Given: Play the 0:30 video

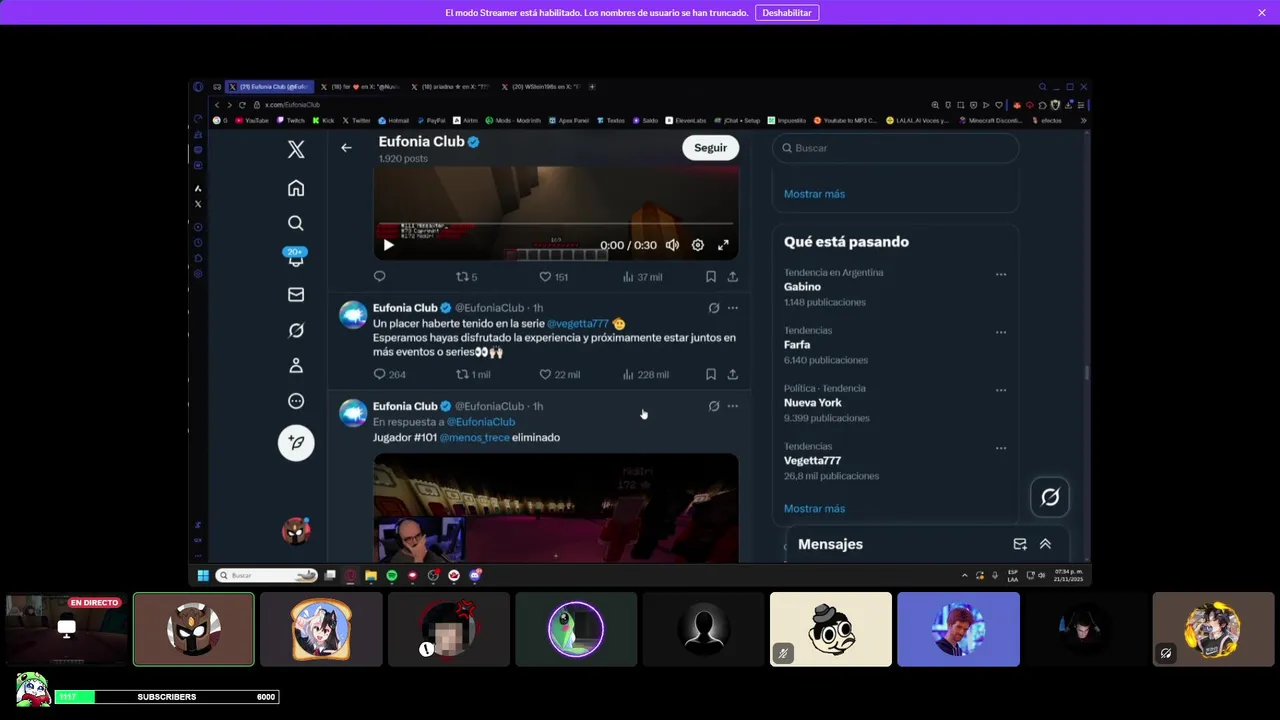Looking at the screenshot, I should (388, 245).
